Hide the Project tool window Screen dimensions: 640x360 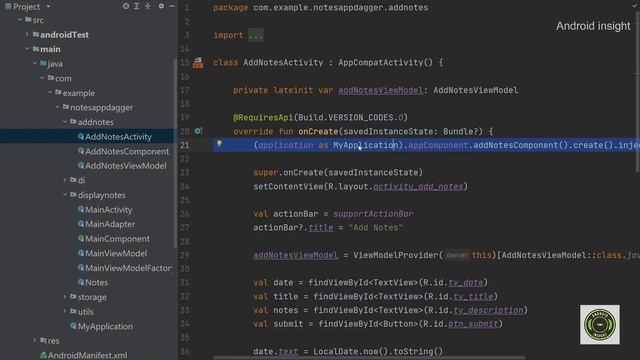(172, 6)
